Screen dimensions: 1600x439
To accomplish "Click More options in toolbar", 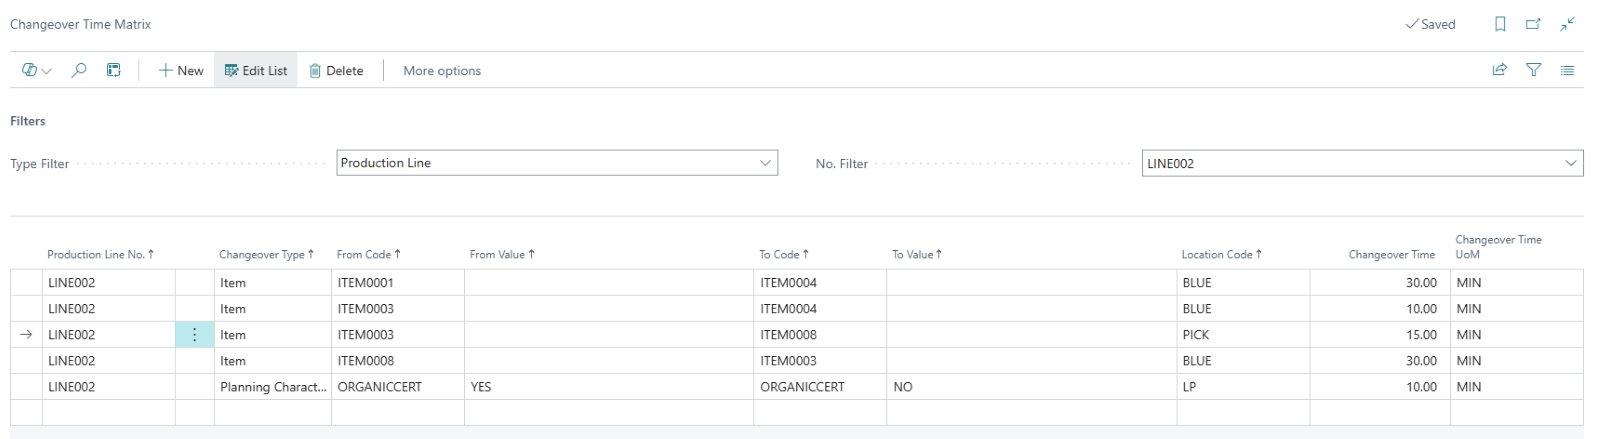I will 442,71.
